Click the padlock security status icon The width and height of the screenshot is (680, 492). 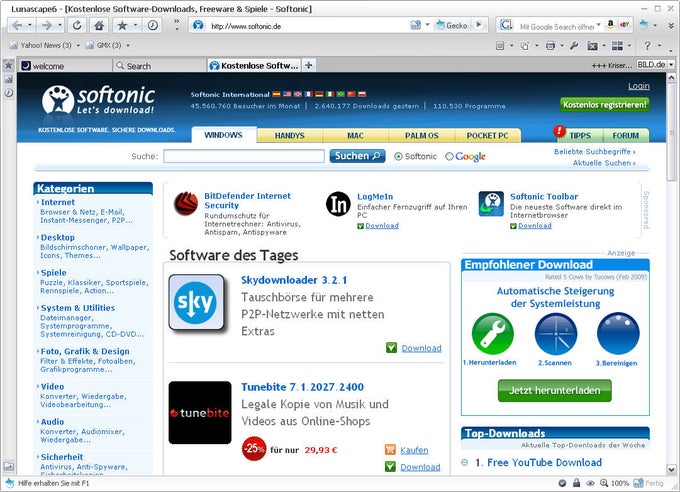(576, 483)
